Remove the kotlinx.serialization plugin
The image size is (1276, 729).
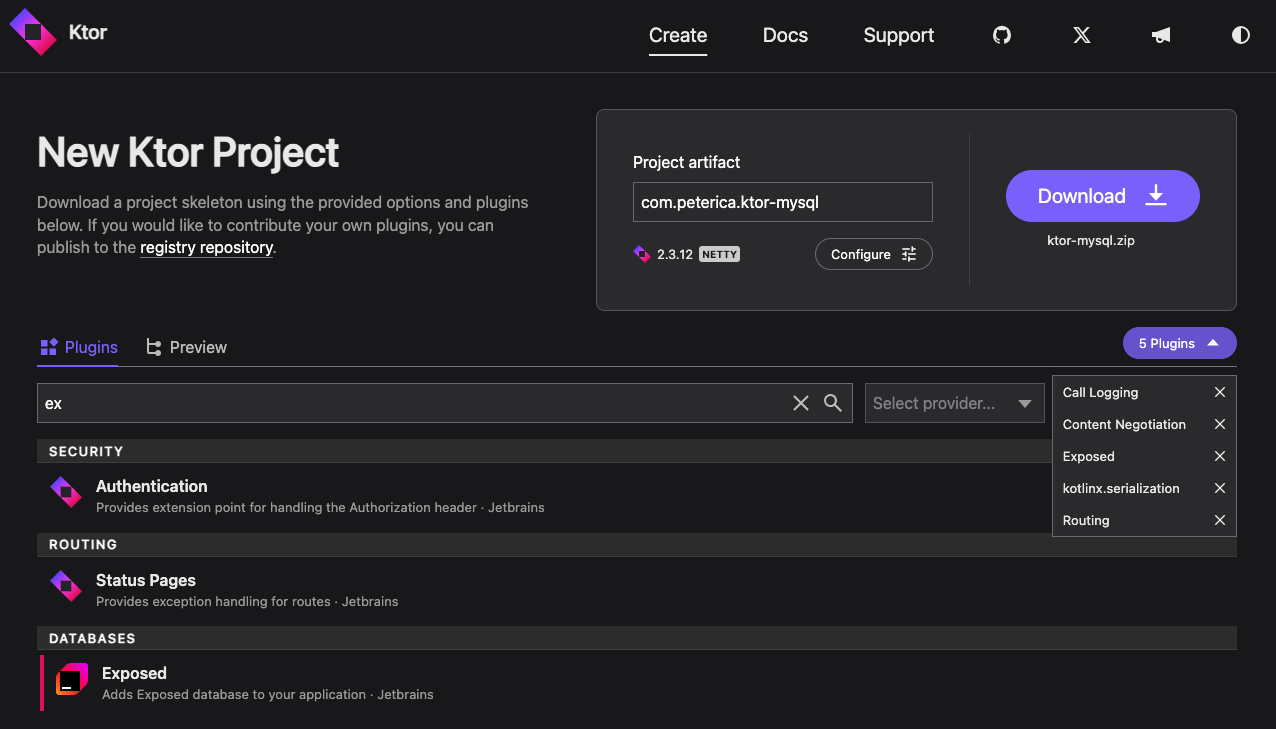click(x=1220, y=488)
